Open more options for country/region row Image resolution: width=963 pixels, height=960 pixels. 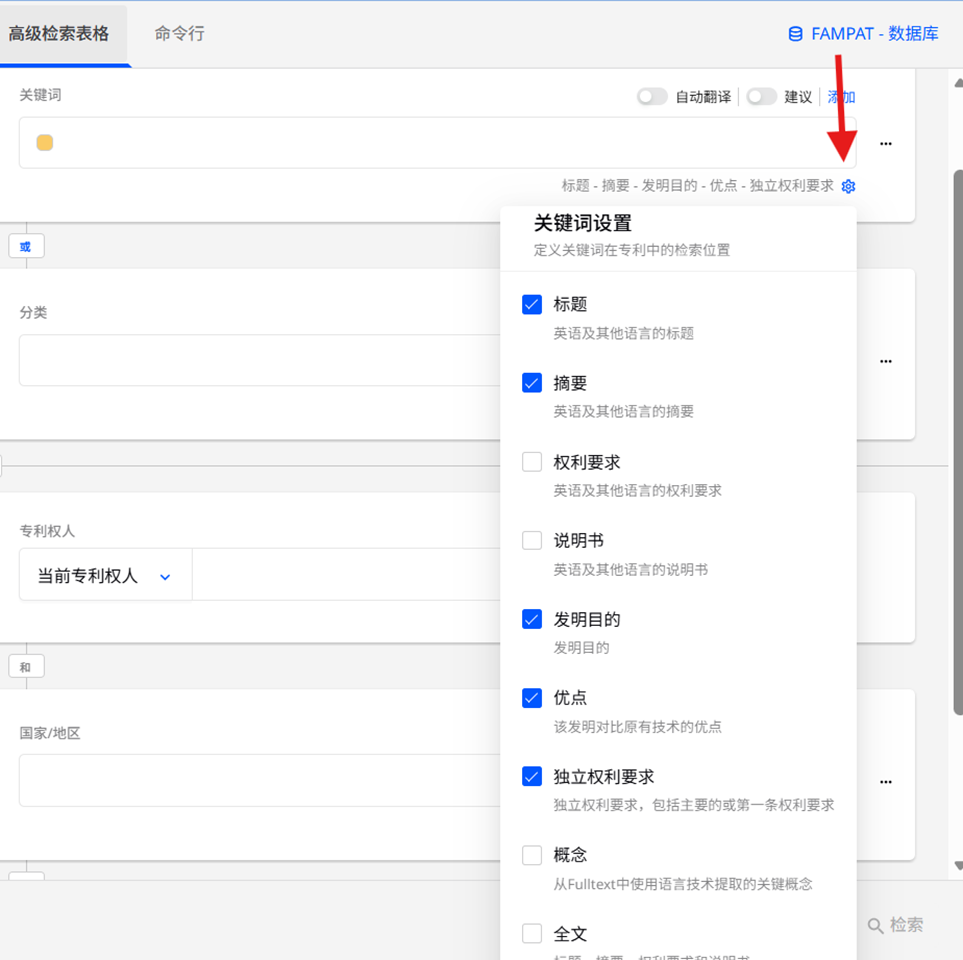point(886,782)
